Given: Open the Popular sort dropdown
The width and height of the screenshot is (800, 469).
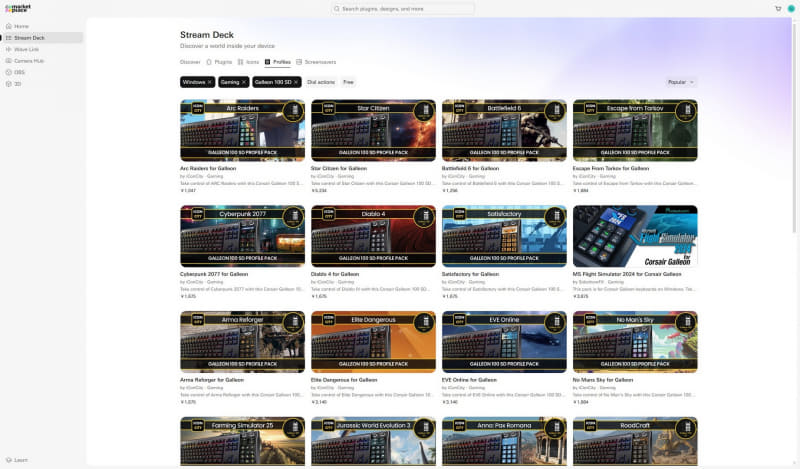Looking at the screenshot, I should pos(681,82).
